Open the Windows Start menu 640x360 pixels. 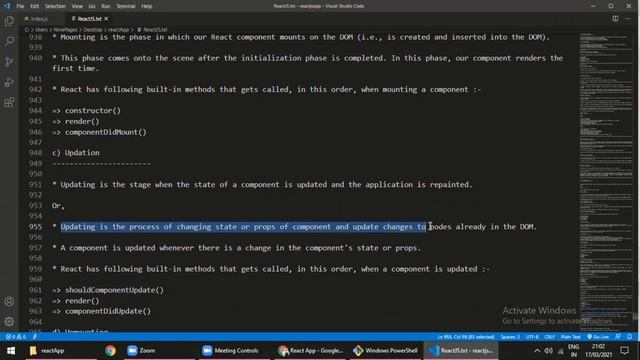[11, 351]
